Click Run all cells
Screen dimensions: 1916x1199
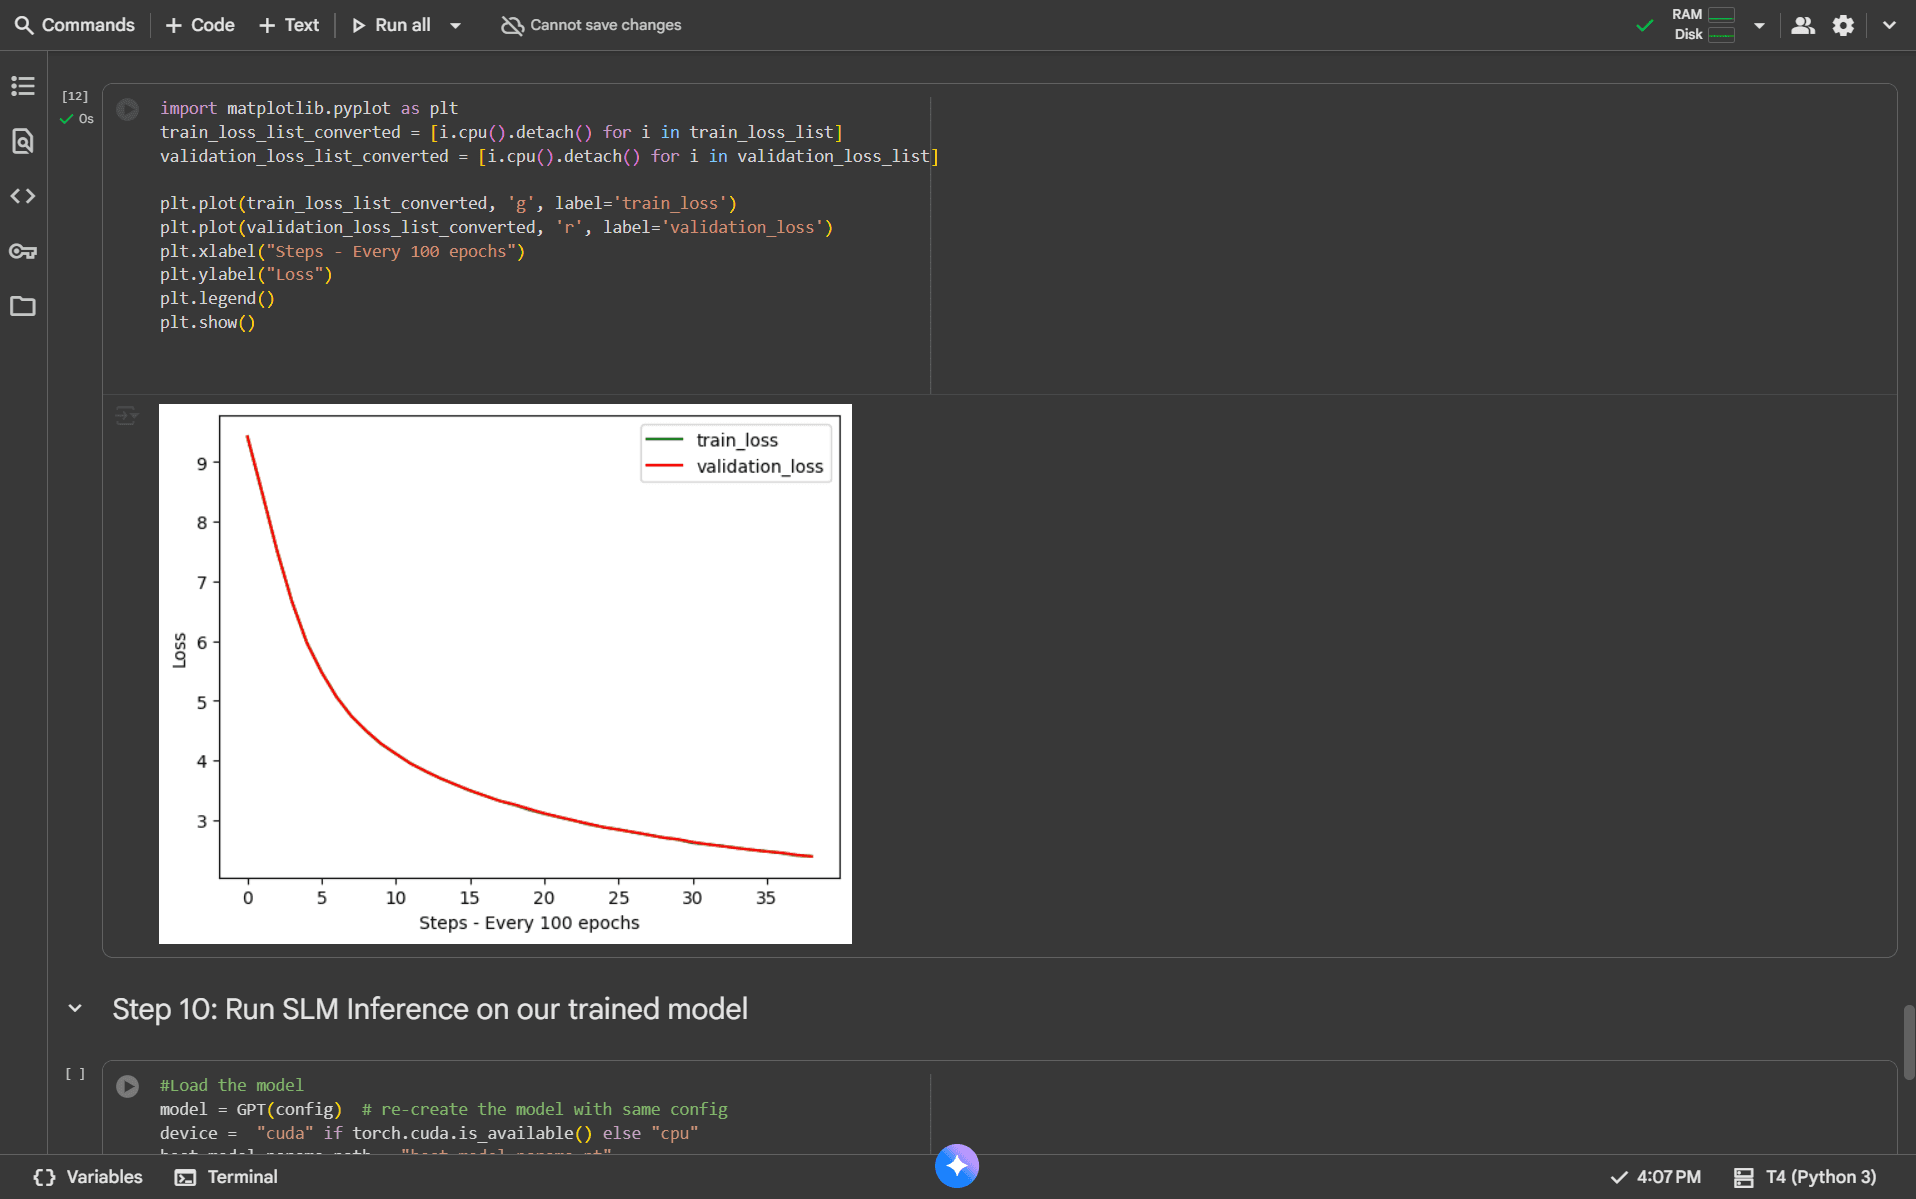[x=391, y=25]
